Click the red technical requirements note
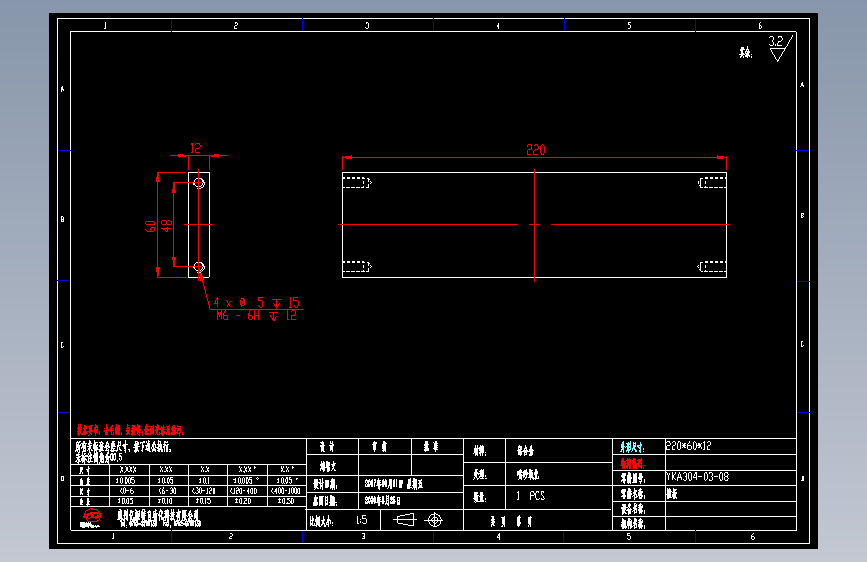Image resolution: width=867 pixels, height=562 pixels. pos(130,430)
